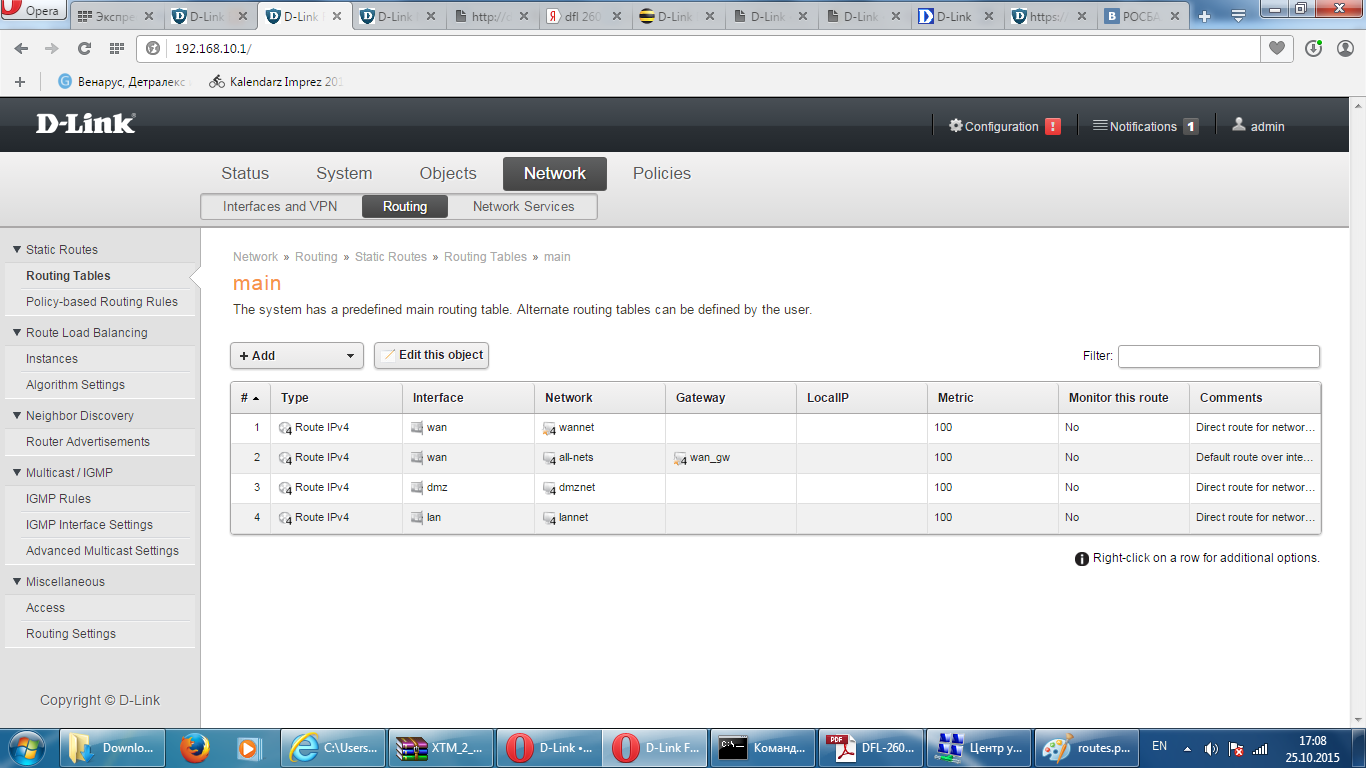Click the all-nets network object icon

coord(549,458)
